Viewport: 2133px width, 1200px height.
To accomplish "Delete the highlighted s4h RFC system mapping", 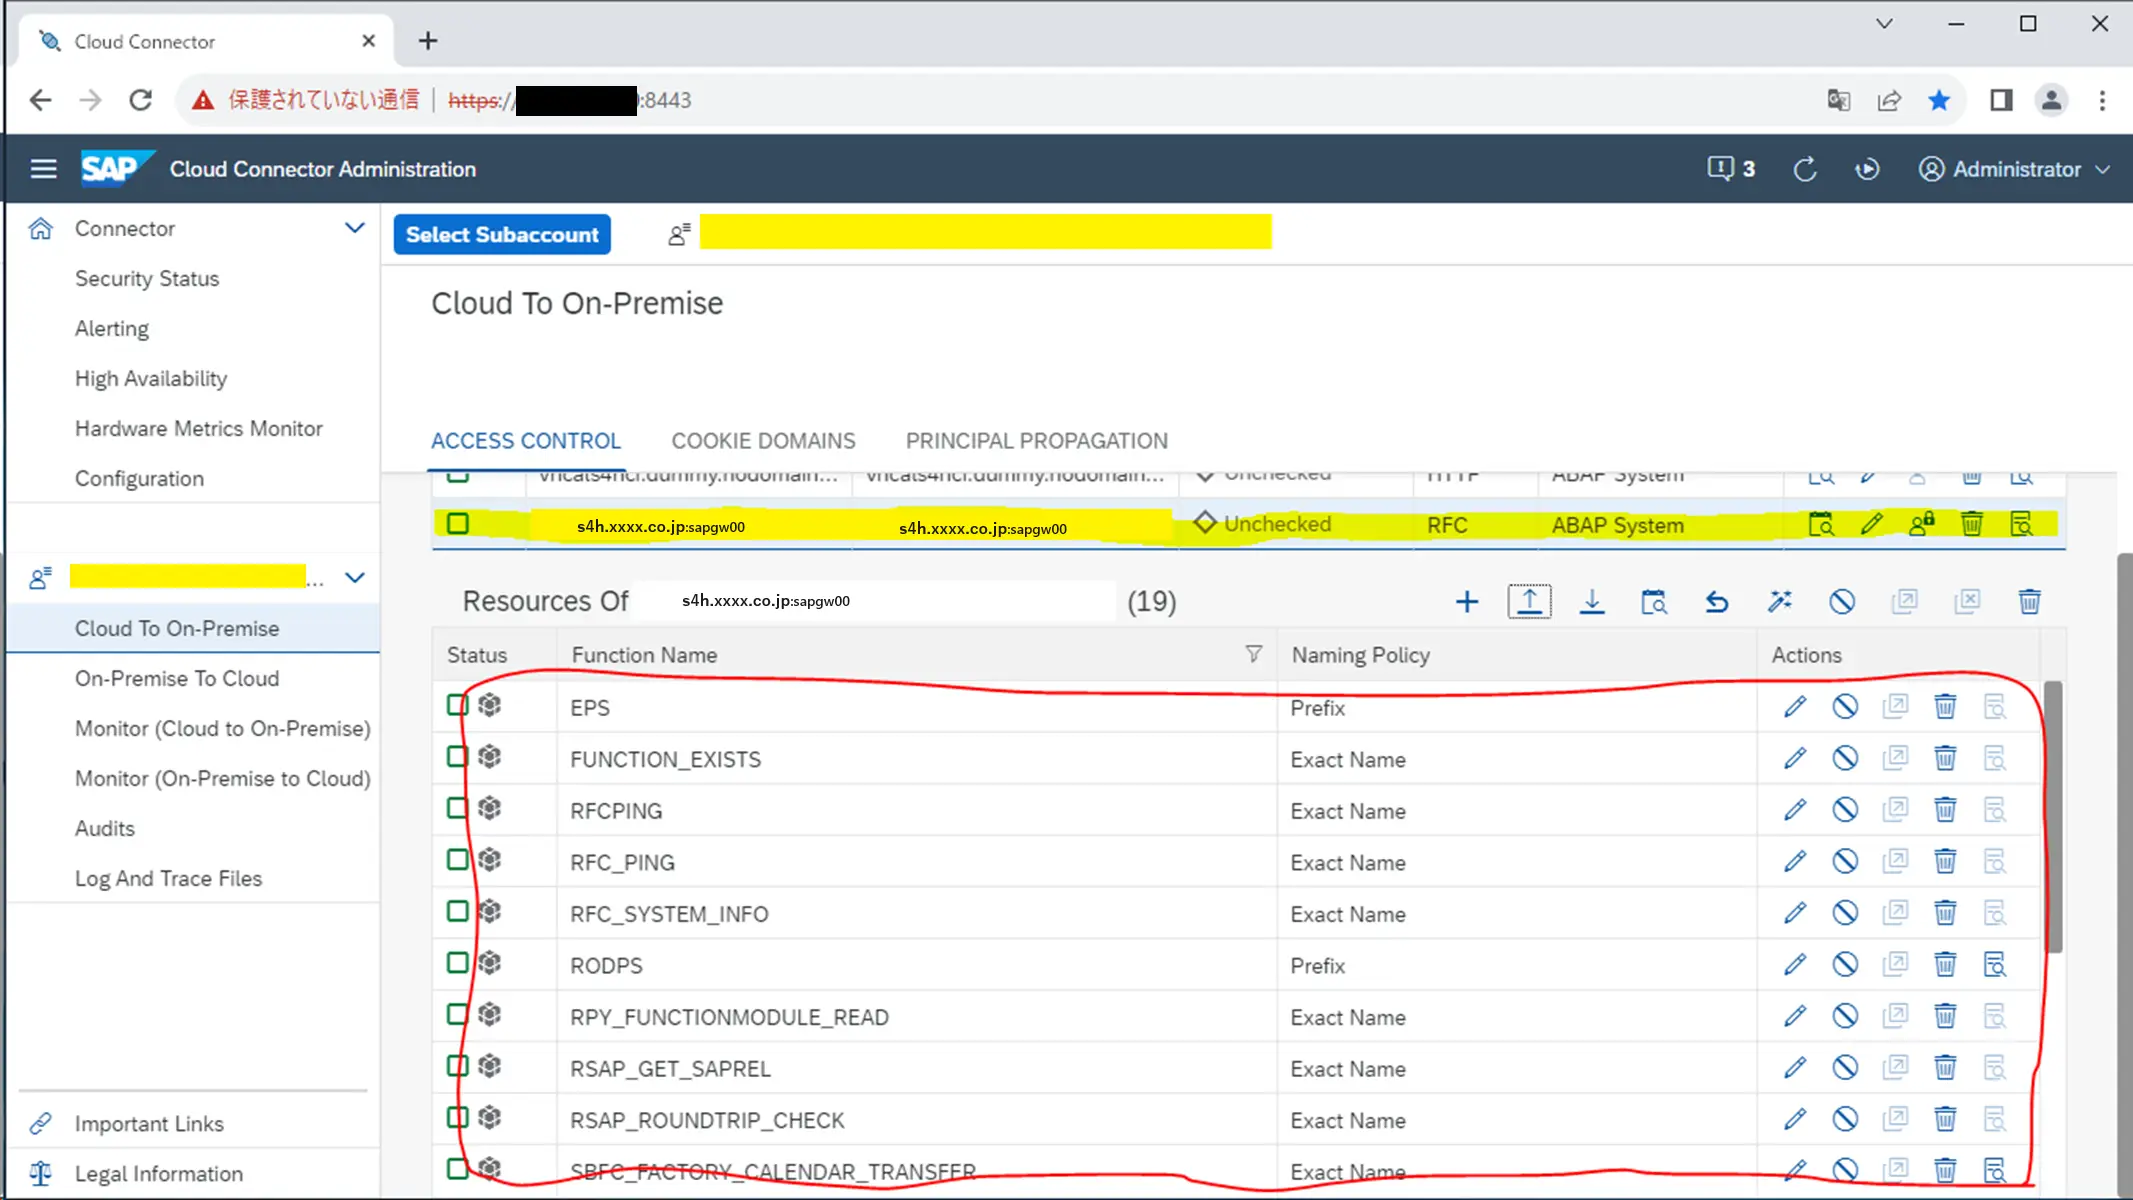I will (1971, 524).
